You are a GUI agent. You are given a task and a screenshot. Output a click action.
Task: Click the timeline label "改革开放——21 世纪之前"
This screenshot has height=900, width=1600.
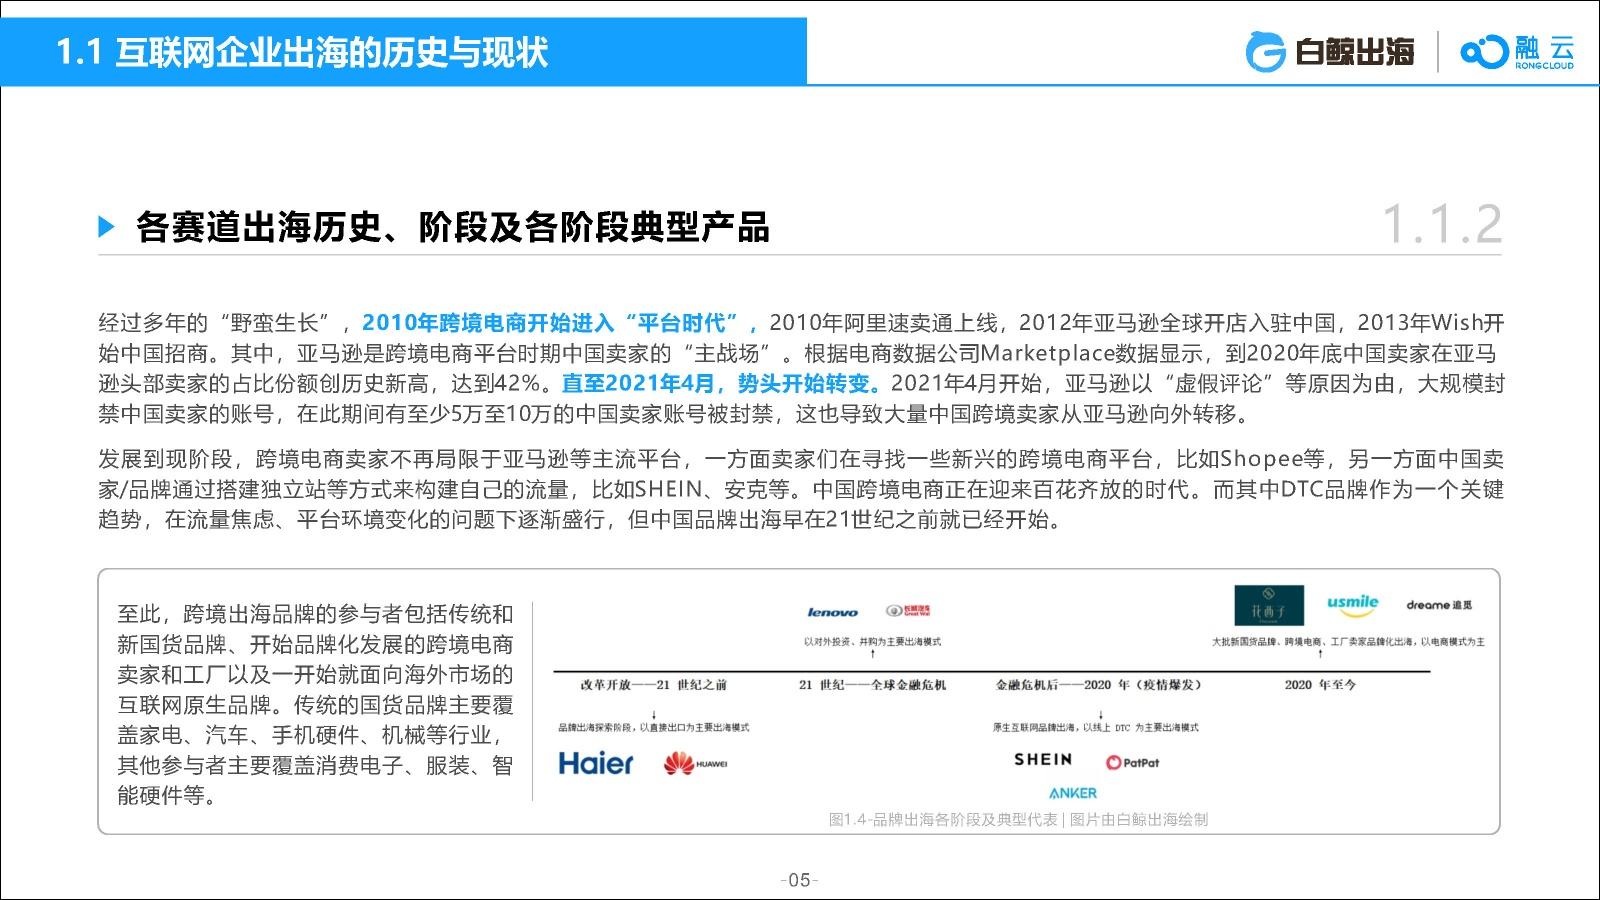click(654, 685)
